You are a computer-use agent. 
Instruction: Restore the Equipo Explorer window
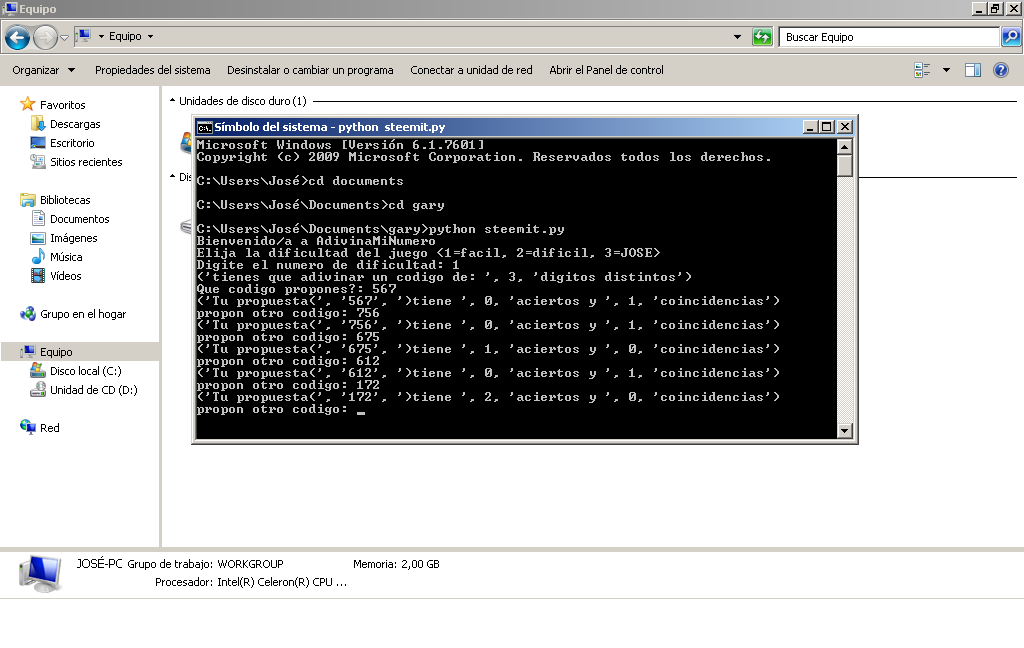995,8
